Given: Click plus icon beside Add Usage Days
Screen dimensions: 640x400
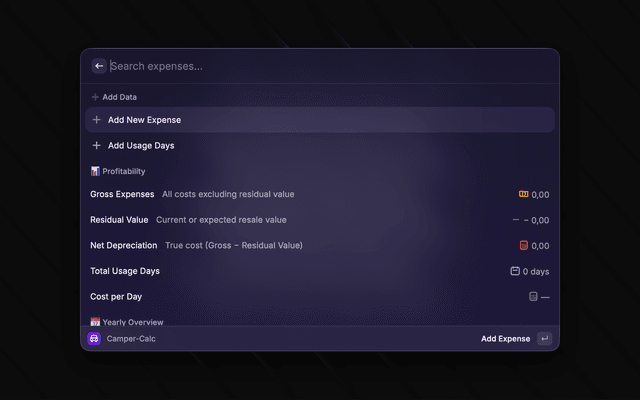Looking at the screenshot, I should [x=96, y=145].
